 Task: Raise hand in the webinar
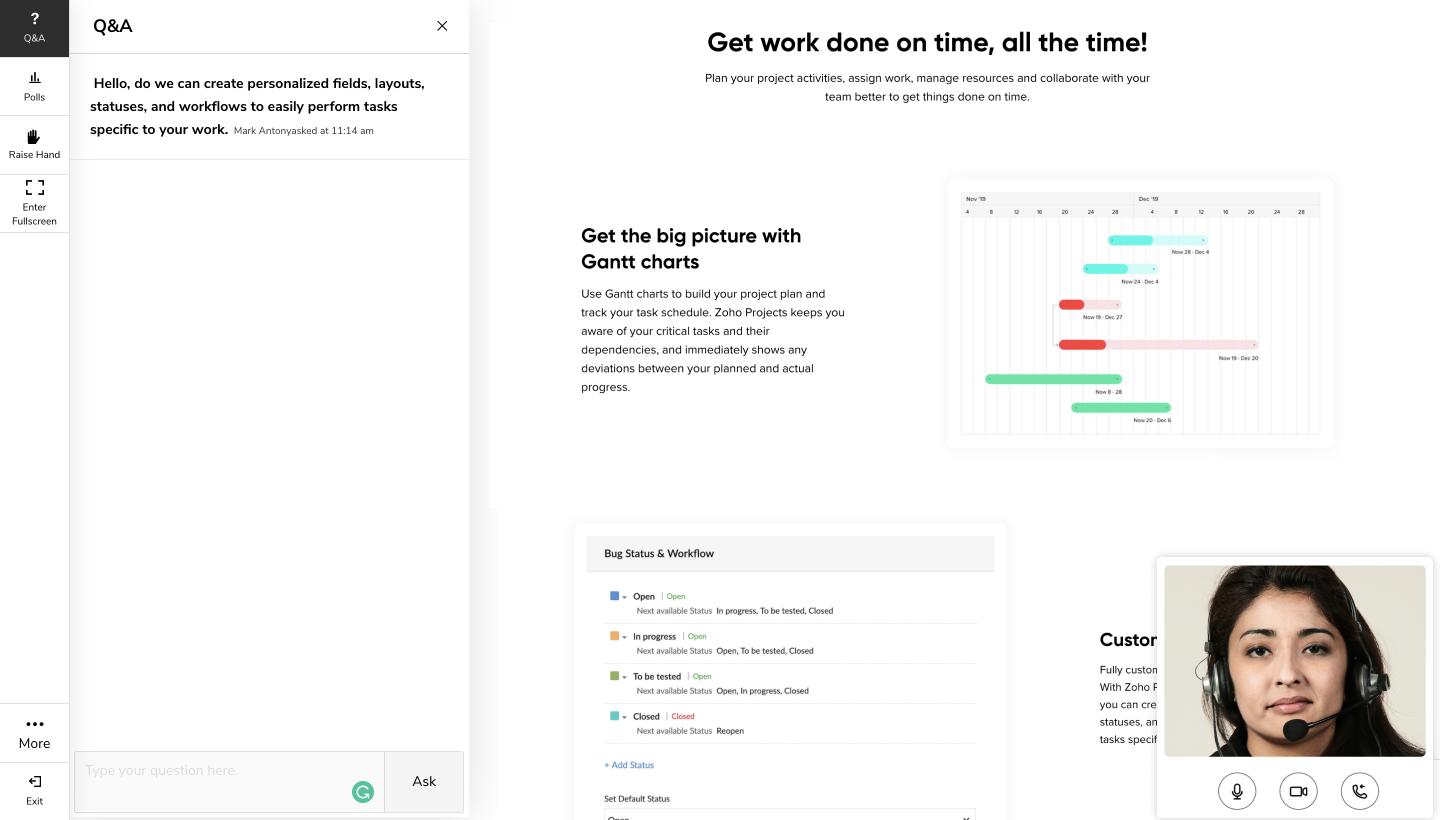coord(34,144)
